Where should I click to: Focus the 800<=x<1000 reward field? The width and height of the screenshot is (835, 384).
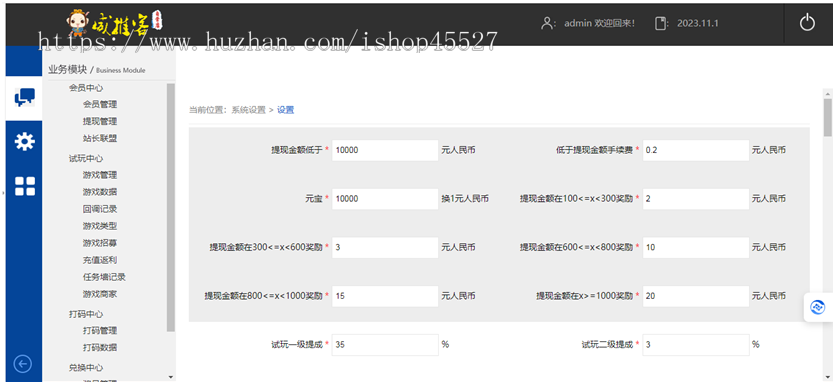(x=385, y=296)
